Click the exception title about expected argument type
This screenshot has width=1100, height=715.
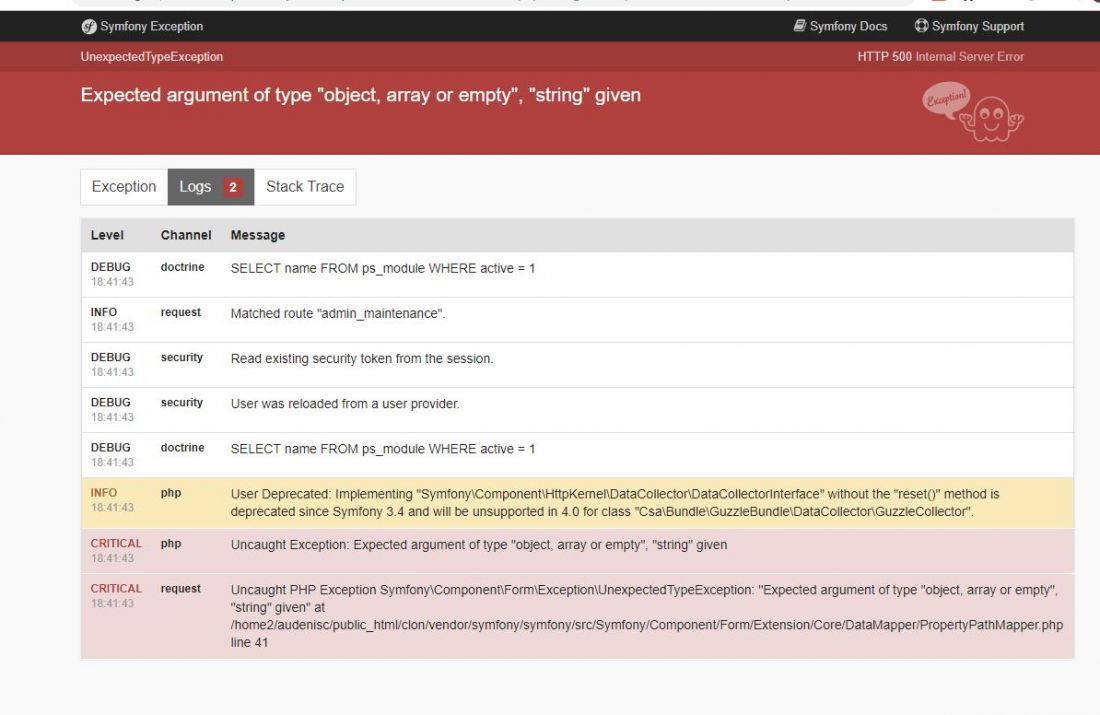[361, 95]
